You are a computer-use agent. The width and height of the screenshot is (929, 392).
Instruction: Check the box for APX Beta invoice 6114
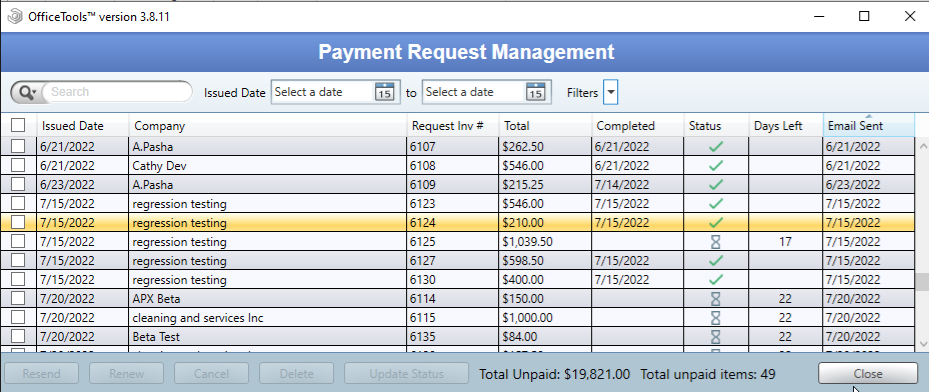point(18,299)
